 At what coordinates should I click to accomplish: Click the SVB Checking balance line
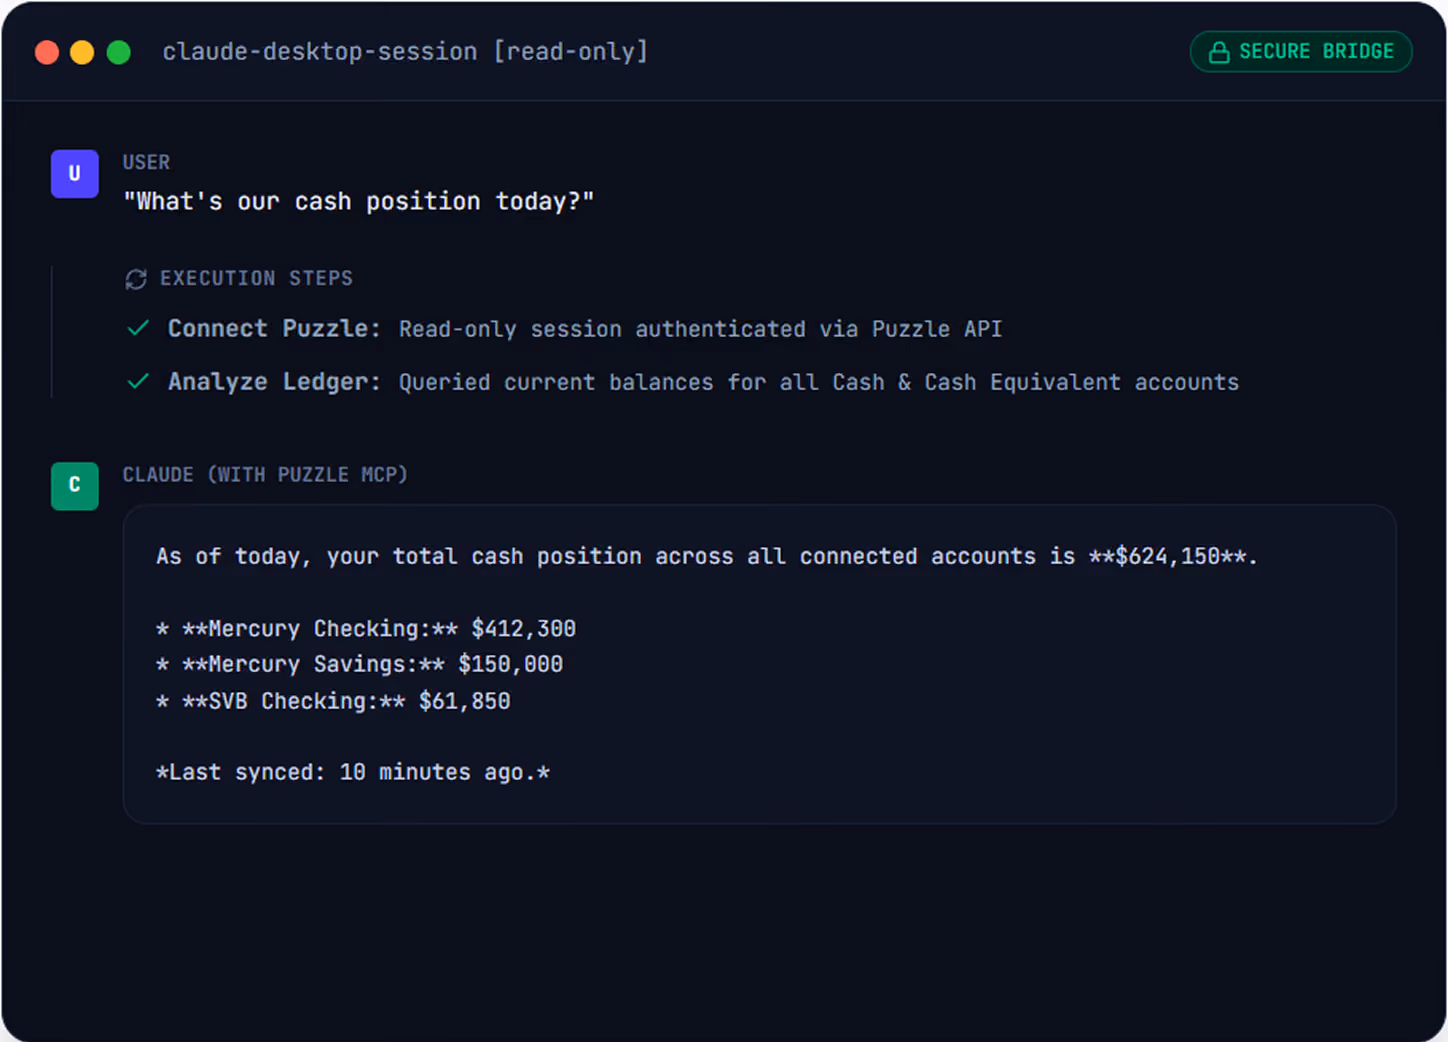tap(333, 701)
